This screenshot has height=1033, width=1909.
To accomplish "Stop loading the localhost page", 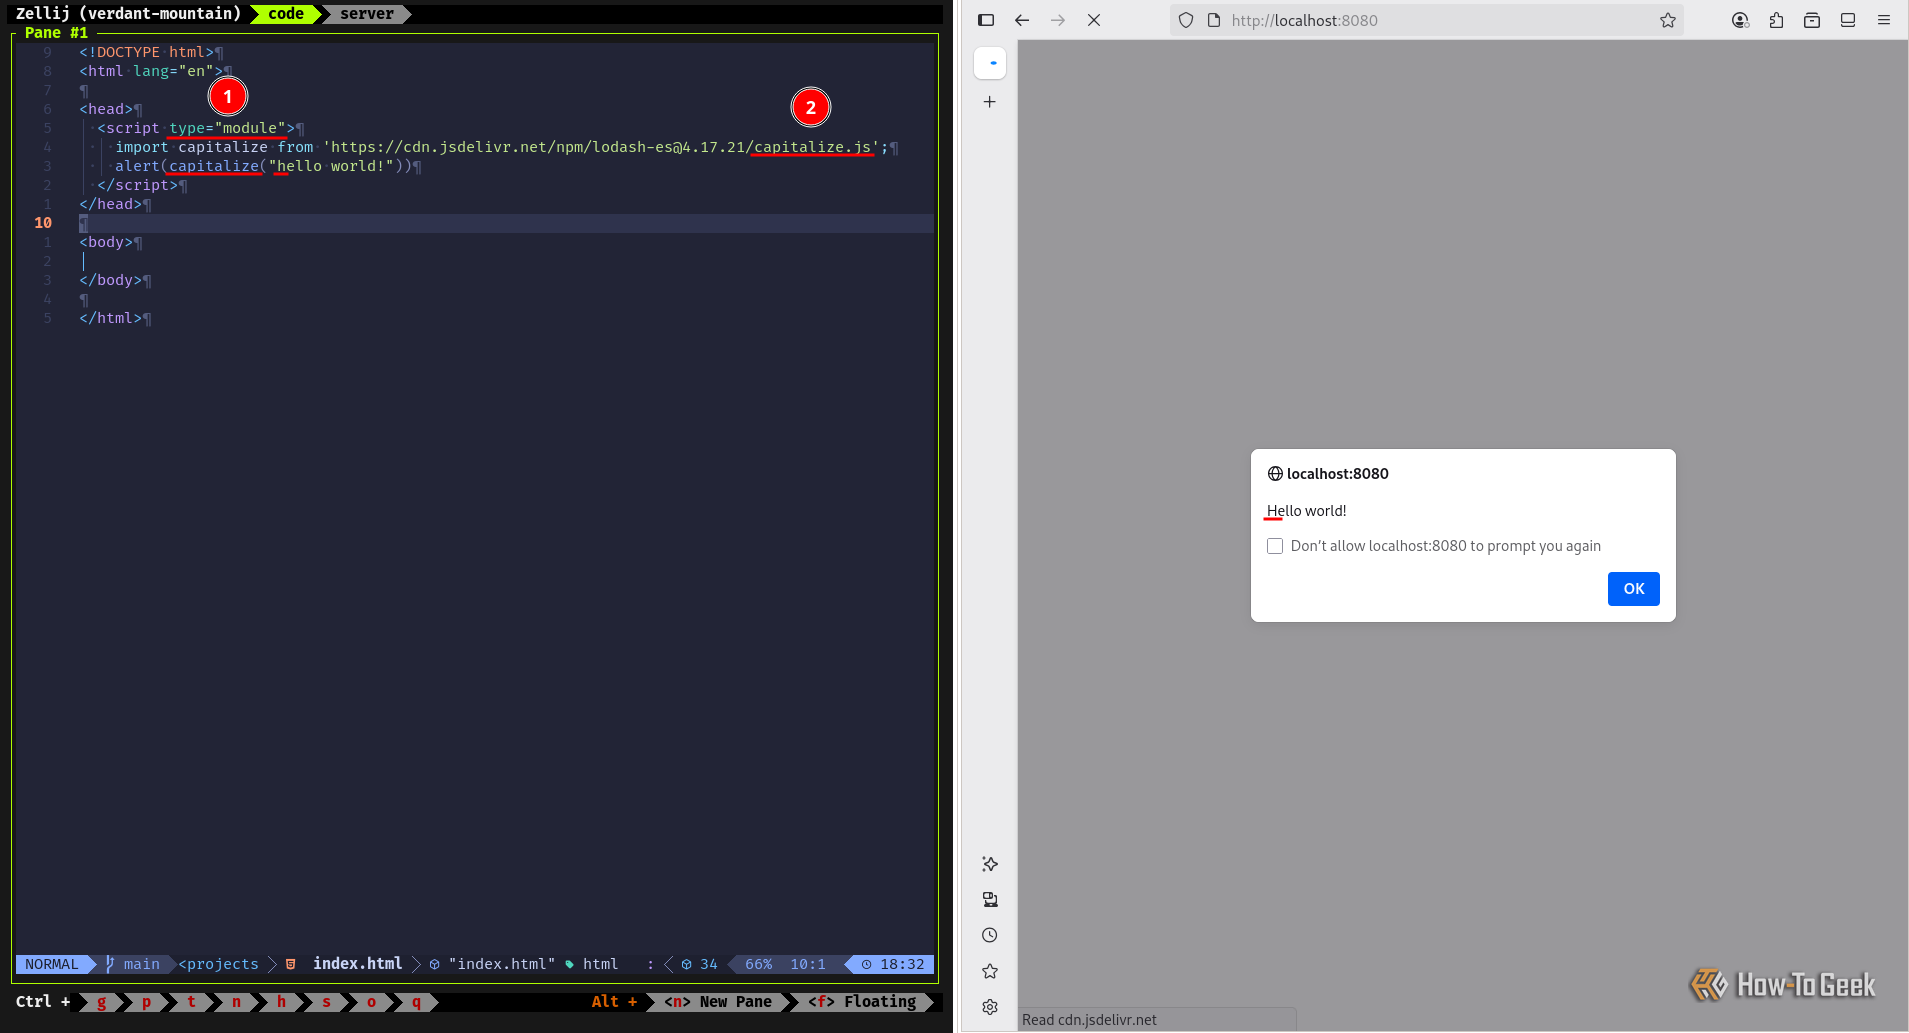I will coord(1094,20).
